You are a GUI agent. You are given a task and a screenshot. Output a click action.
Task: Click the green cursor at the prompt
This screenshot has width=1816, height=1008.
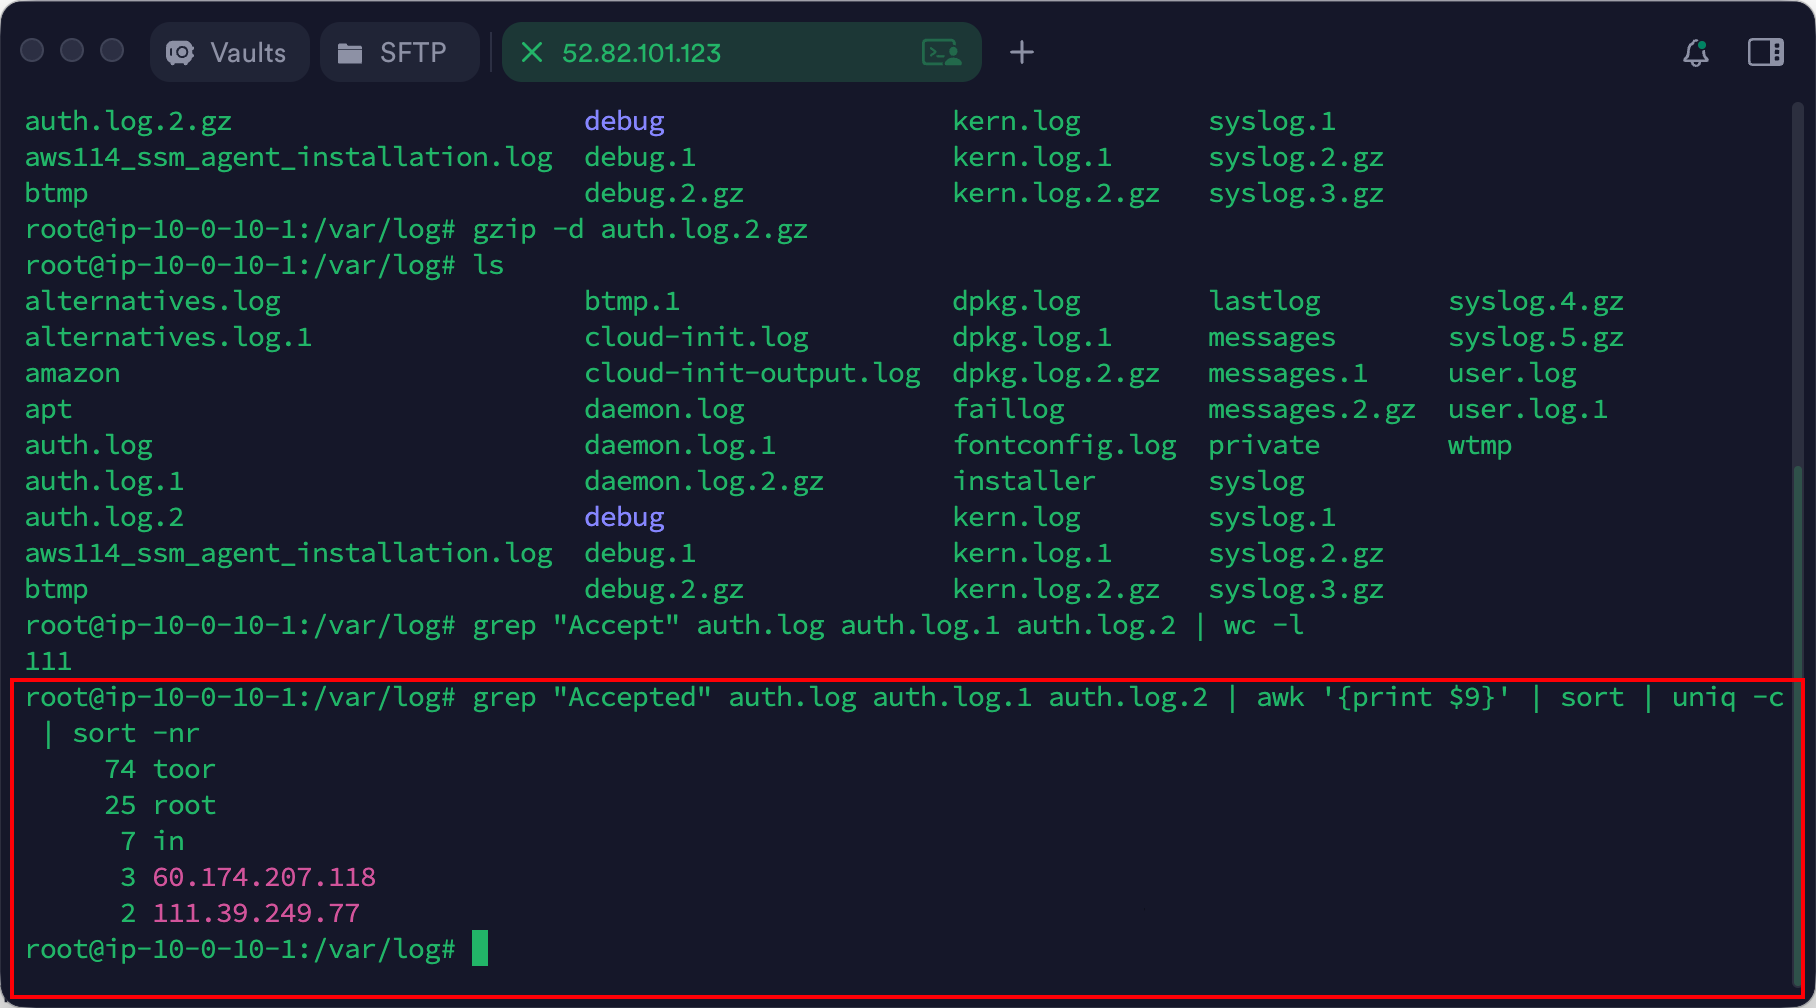tap(480, 948)
